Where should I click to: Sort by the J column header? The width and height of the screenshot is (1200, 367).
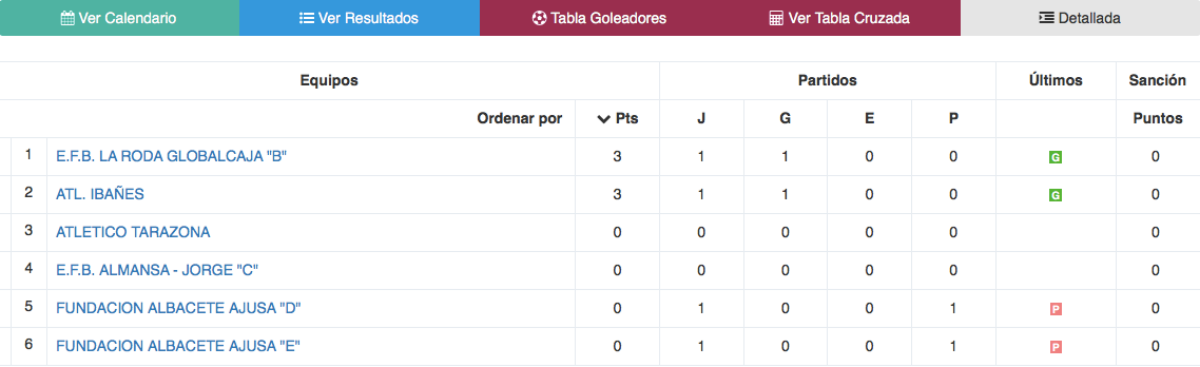pyautogui.click(x=701, y=119)
